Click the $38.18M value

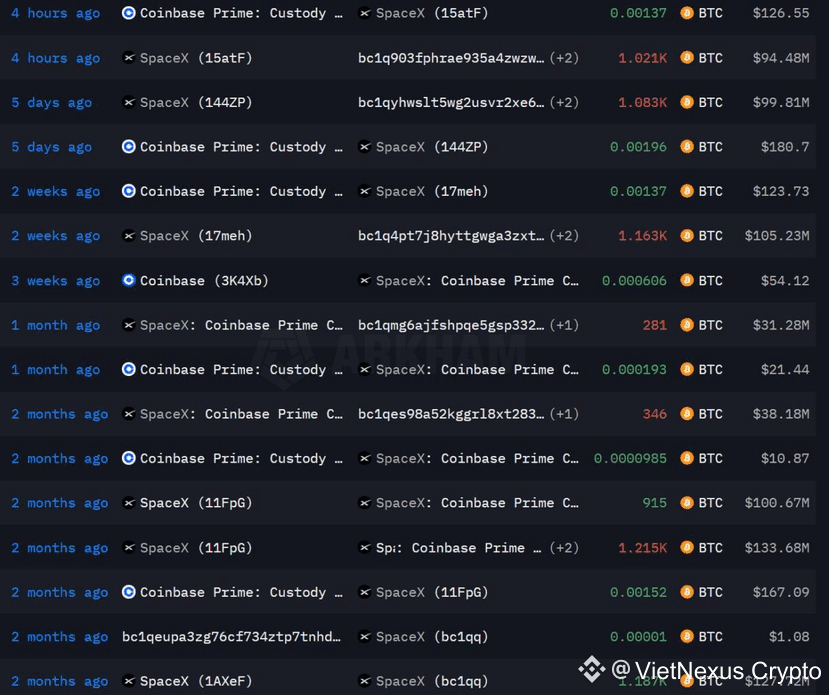tap(781, 413)
